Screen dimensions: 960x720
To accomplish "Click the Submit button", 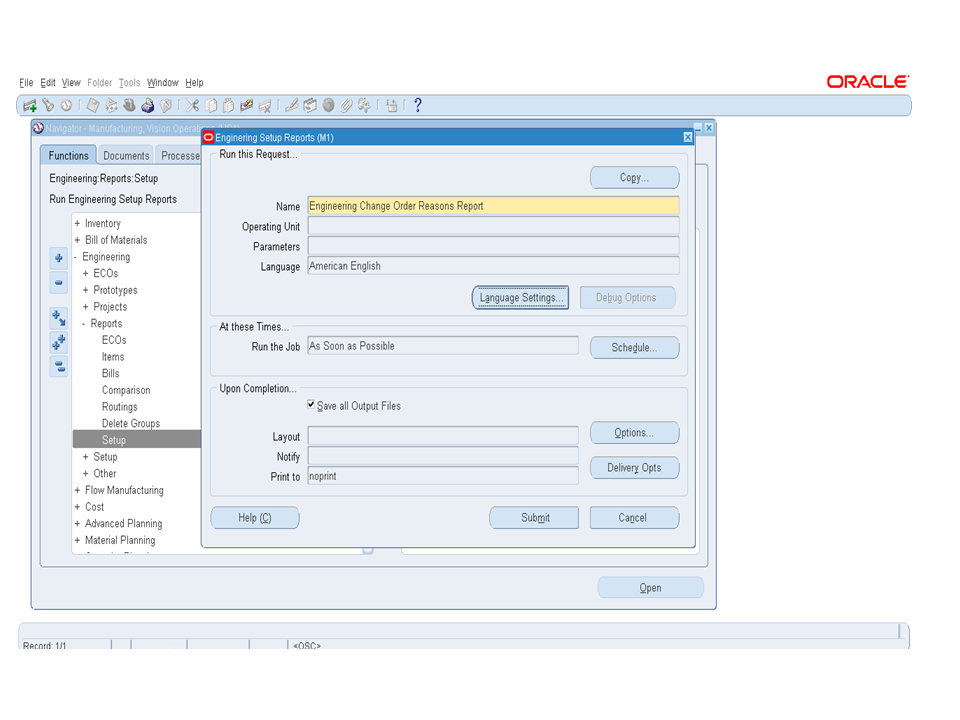I will (534, 518).
